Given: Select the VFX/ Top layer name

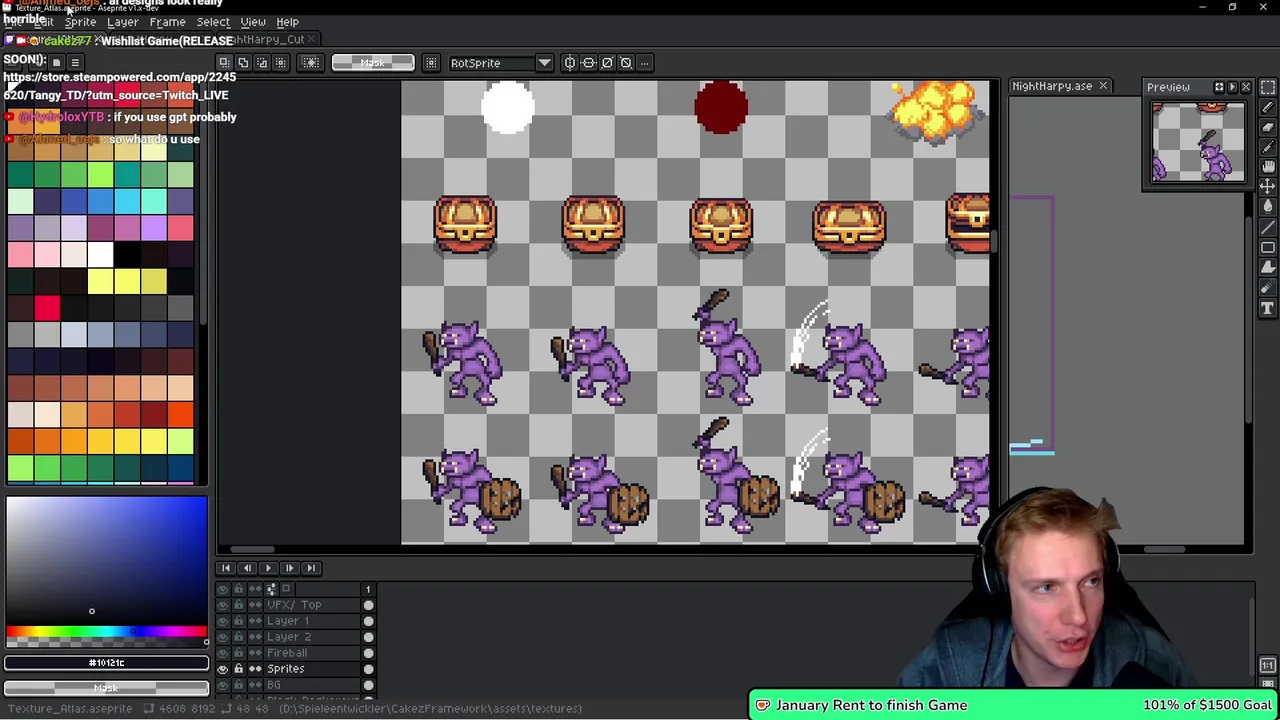Looking at the screenshot, I should (294, 605).
